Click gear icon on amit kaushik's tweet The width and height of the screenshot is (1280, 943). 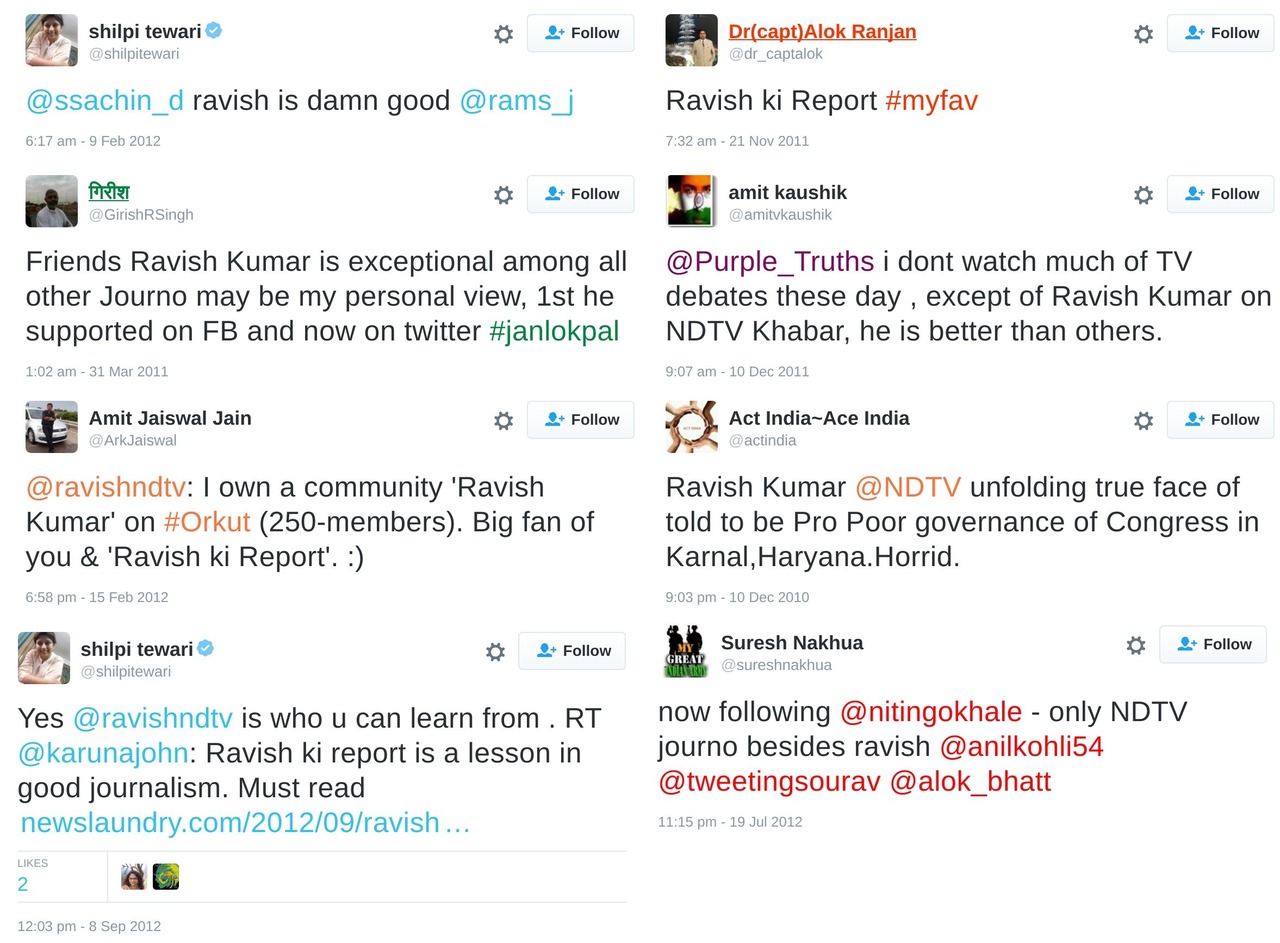tap(1144, 195)
